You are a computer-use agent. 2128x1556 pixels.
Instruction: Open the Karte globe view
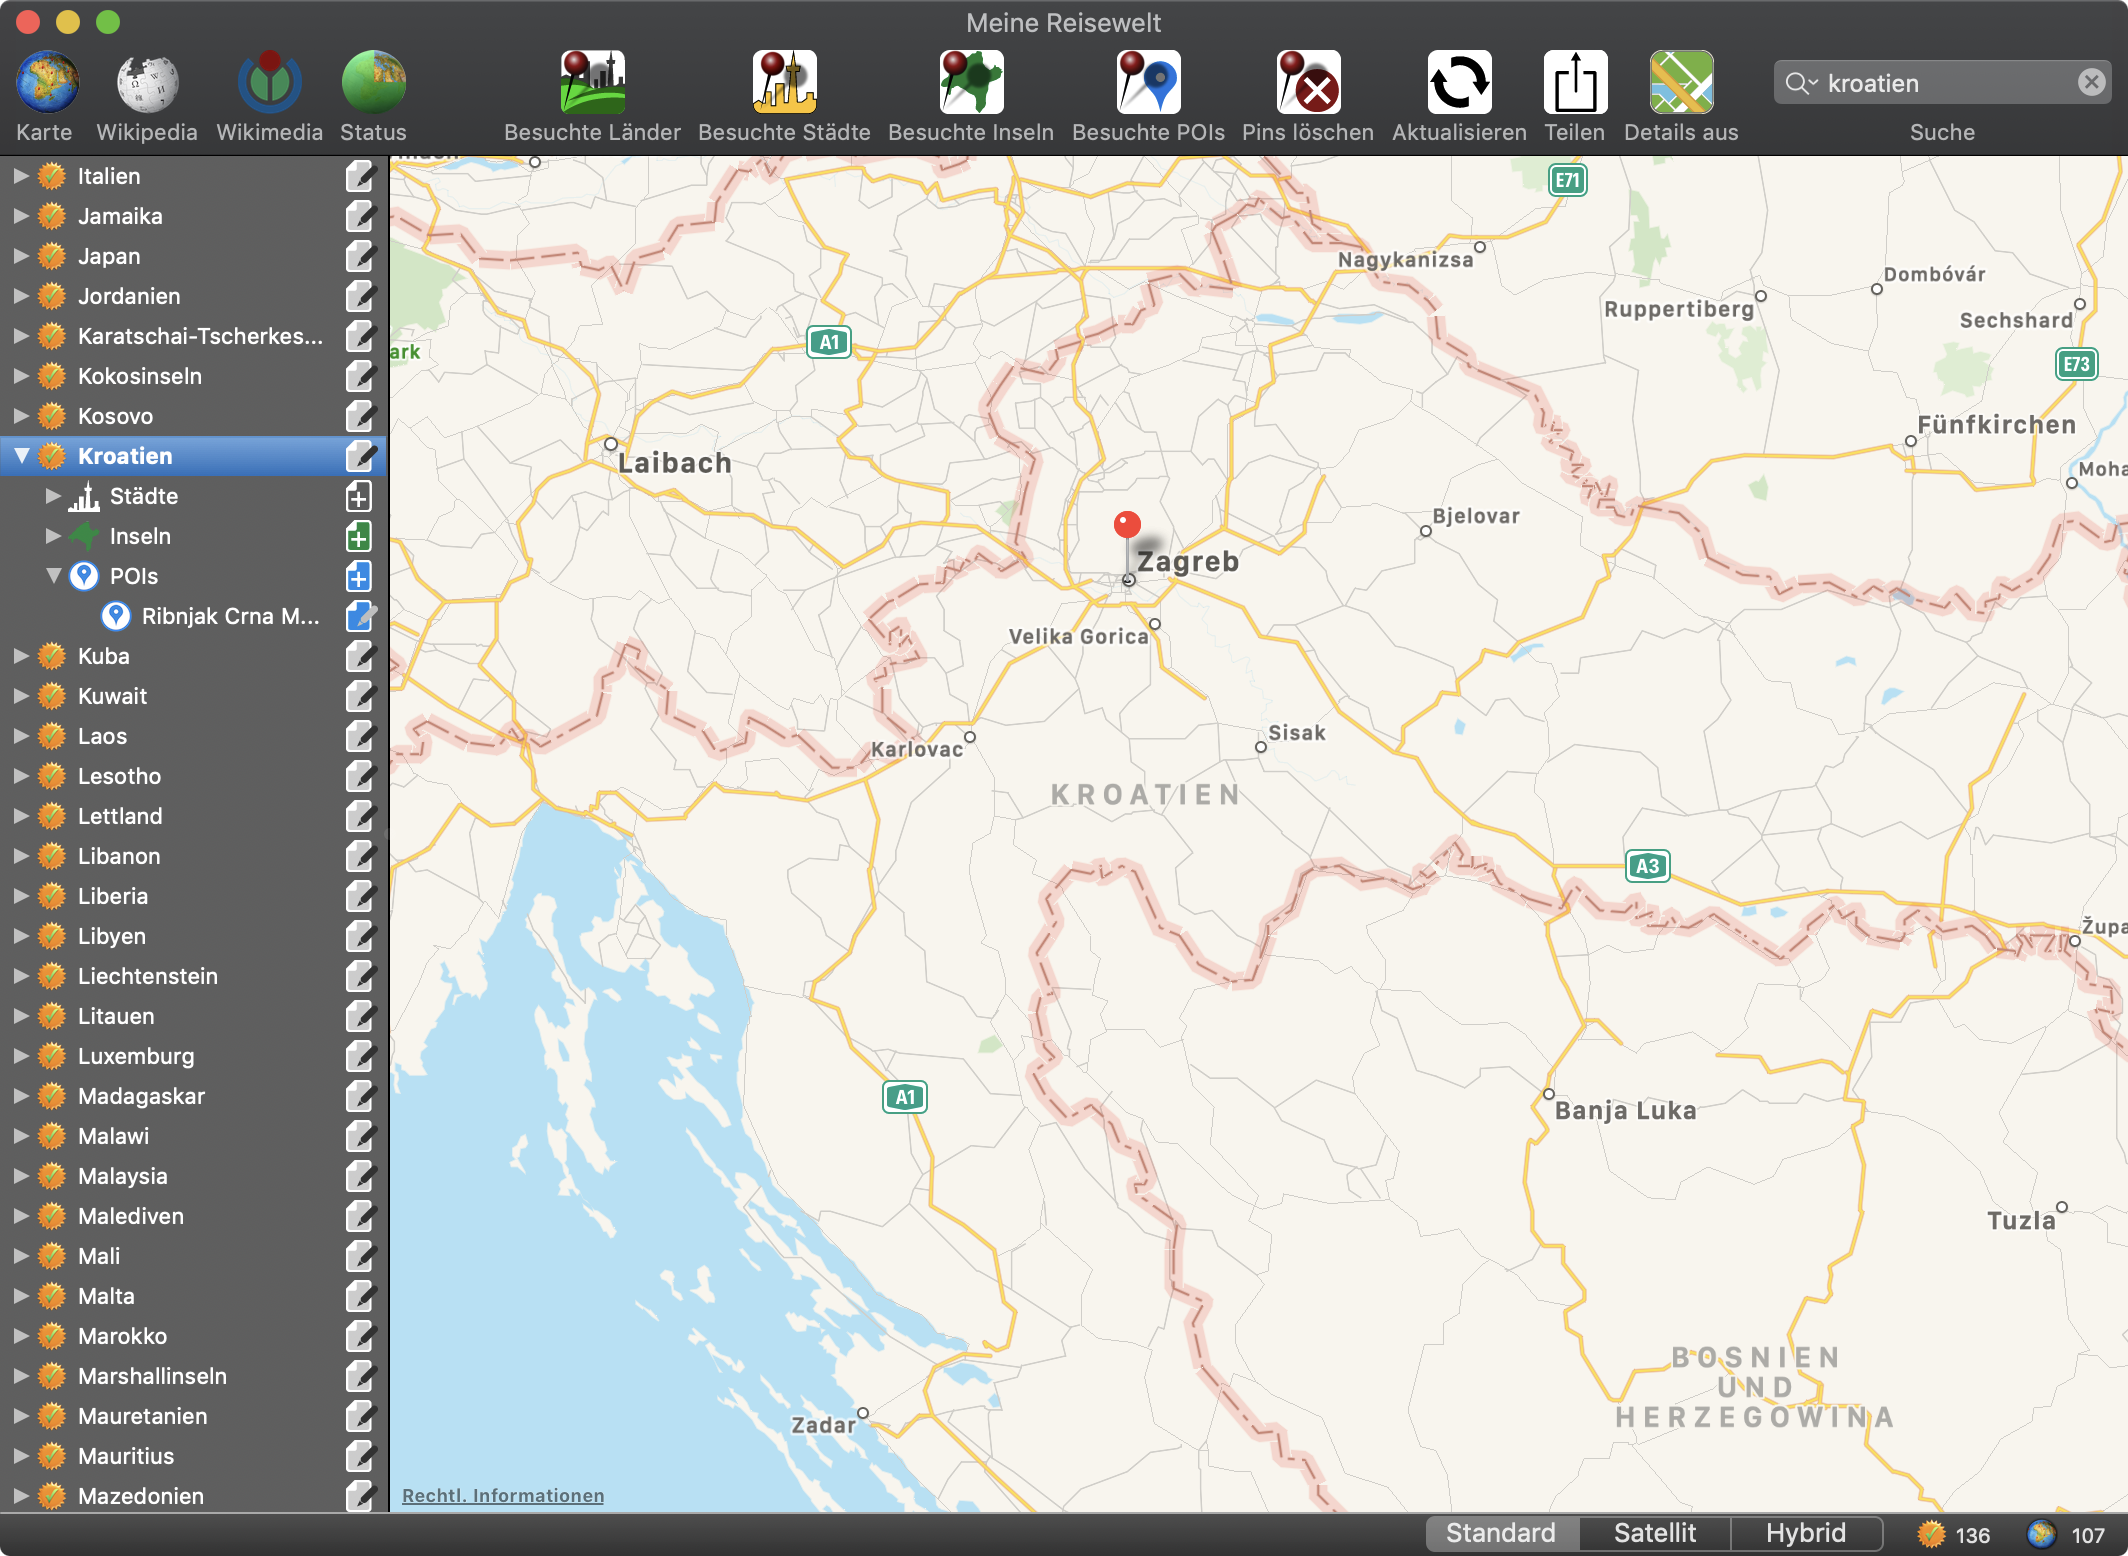tap(46, 82)
